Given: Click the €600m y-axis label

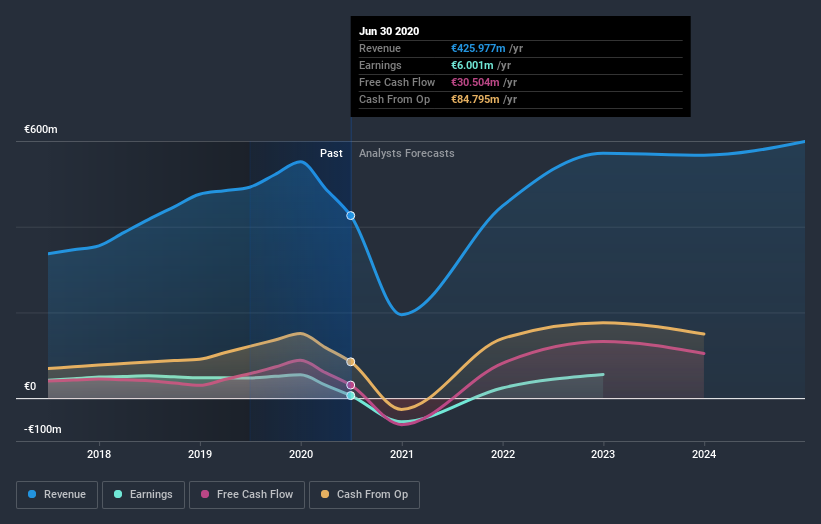Looking at the screenshot, I should pyautogui.click(x=41, y=129).
